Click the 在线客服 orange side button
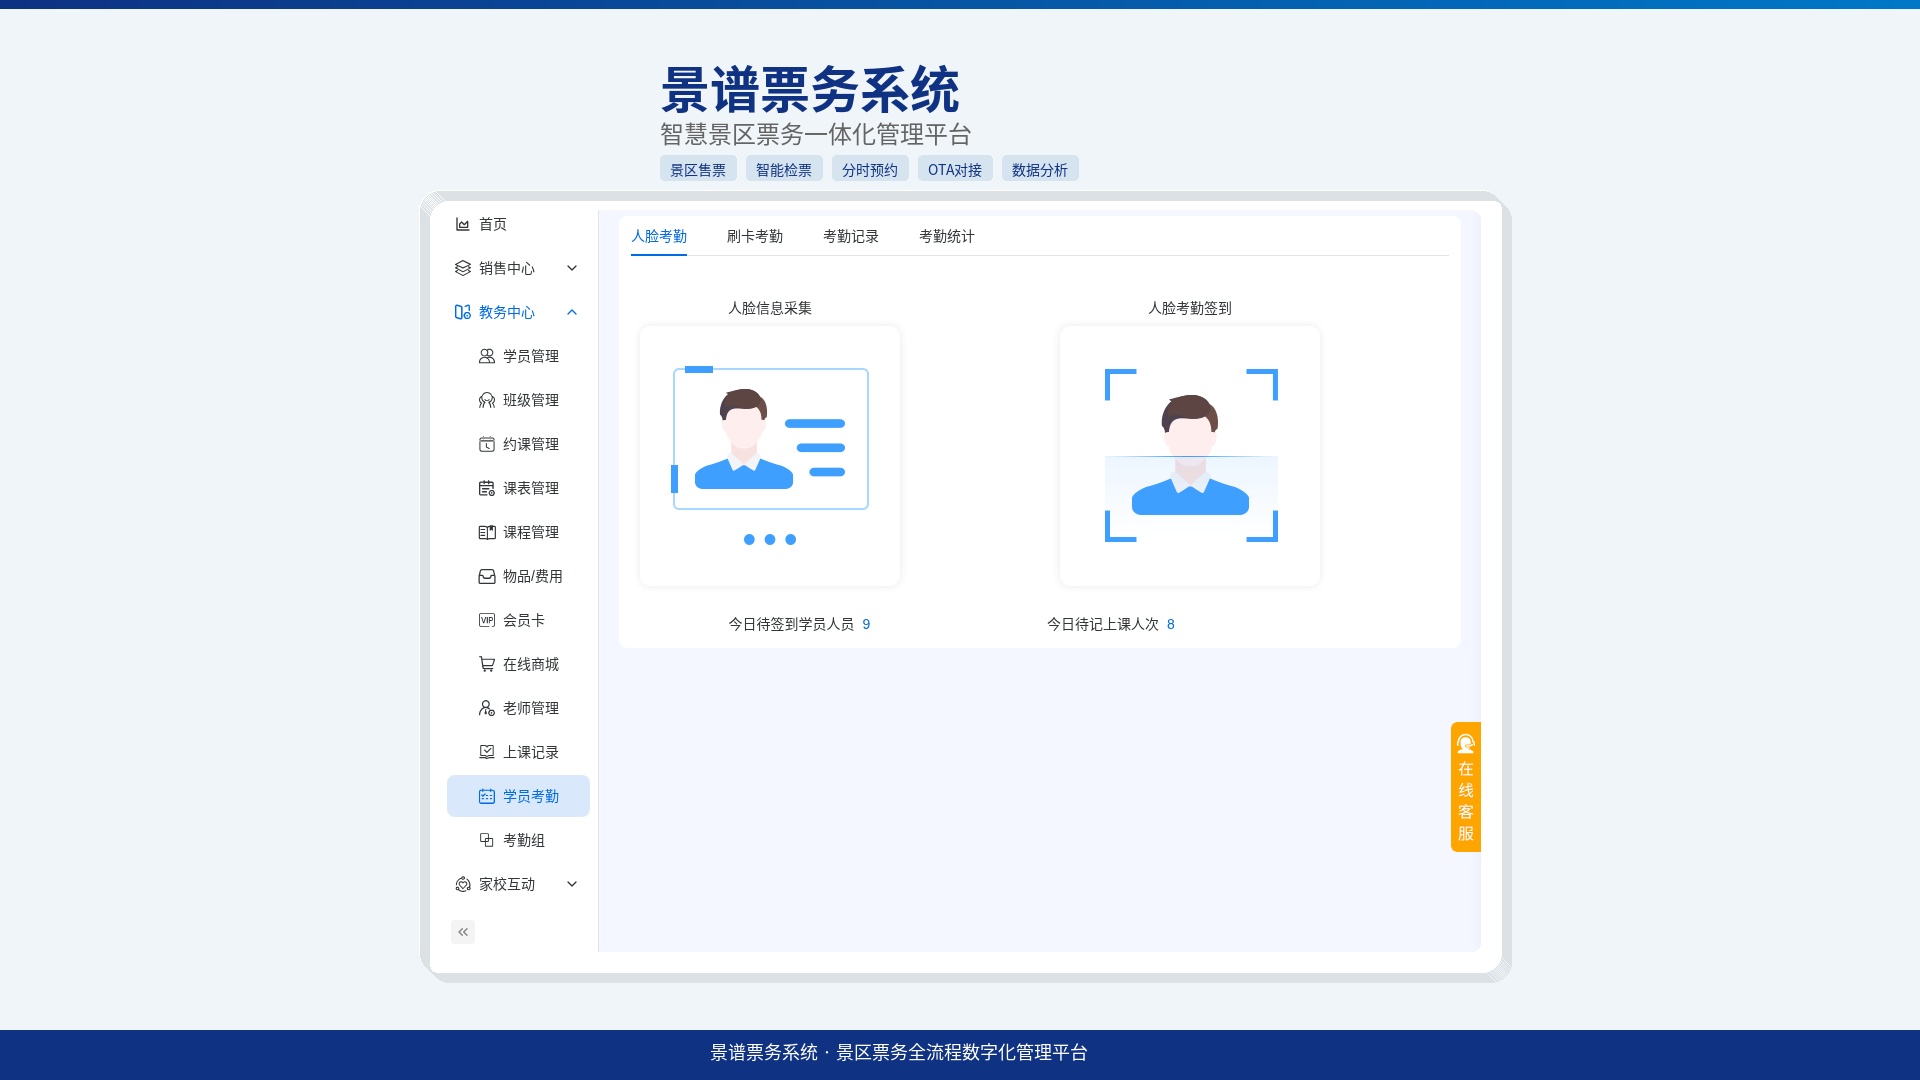1920x1080 pixels. (1466, 787)
